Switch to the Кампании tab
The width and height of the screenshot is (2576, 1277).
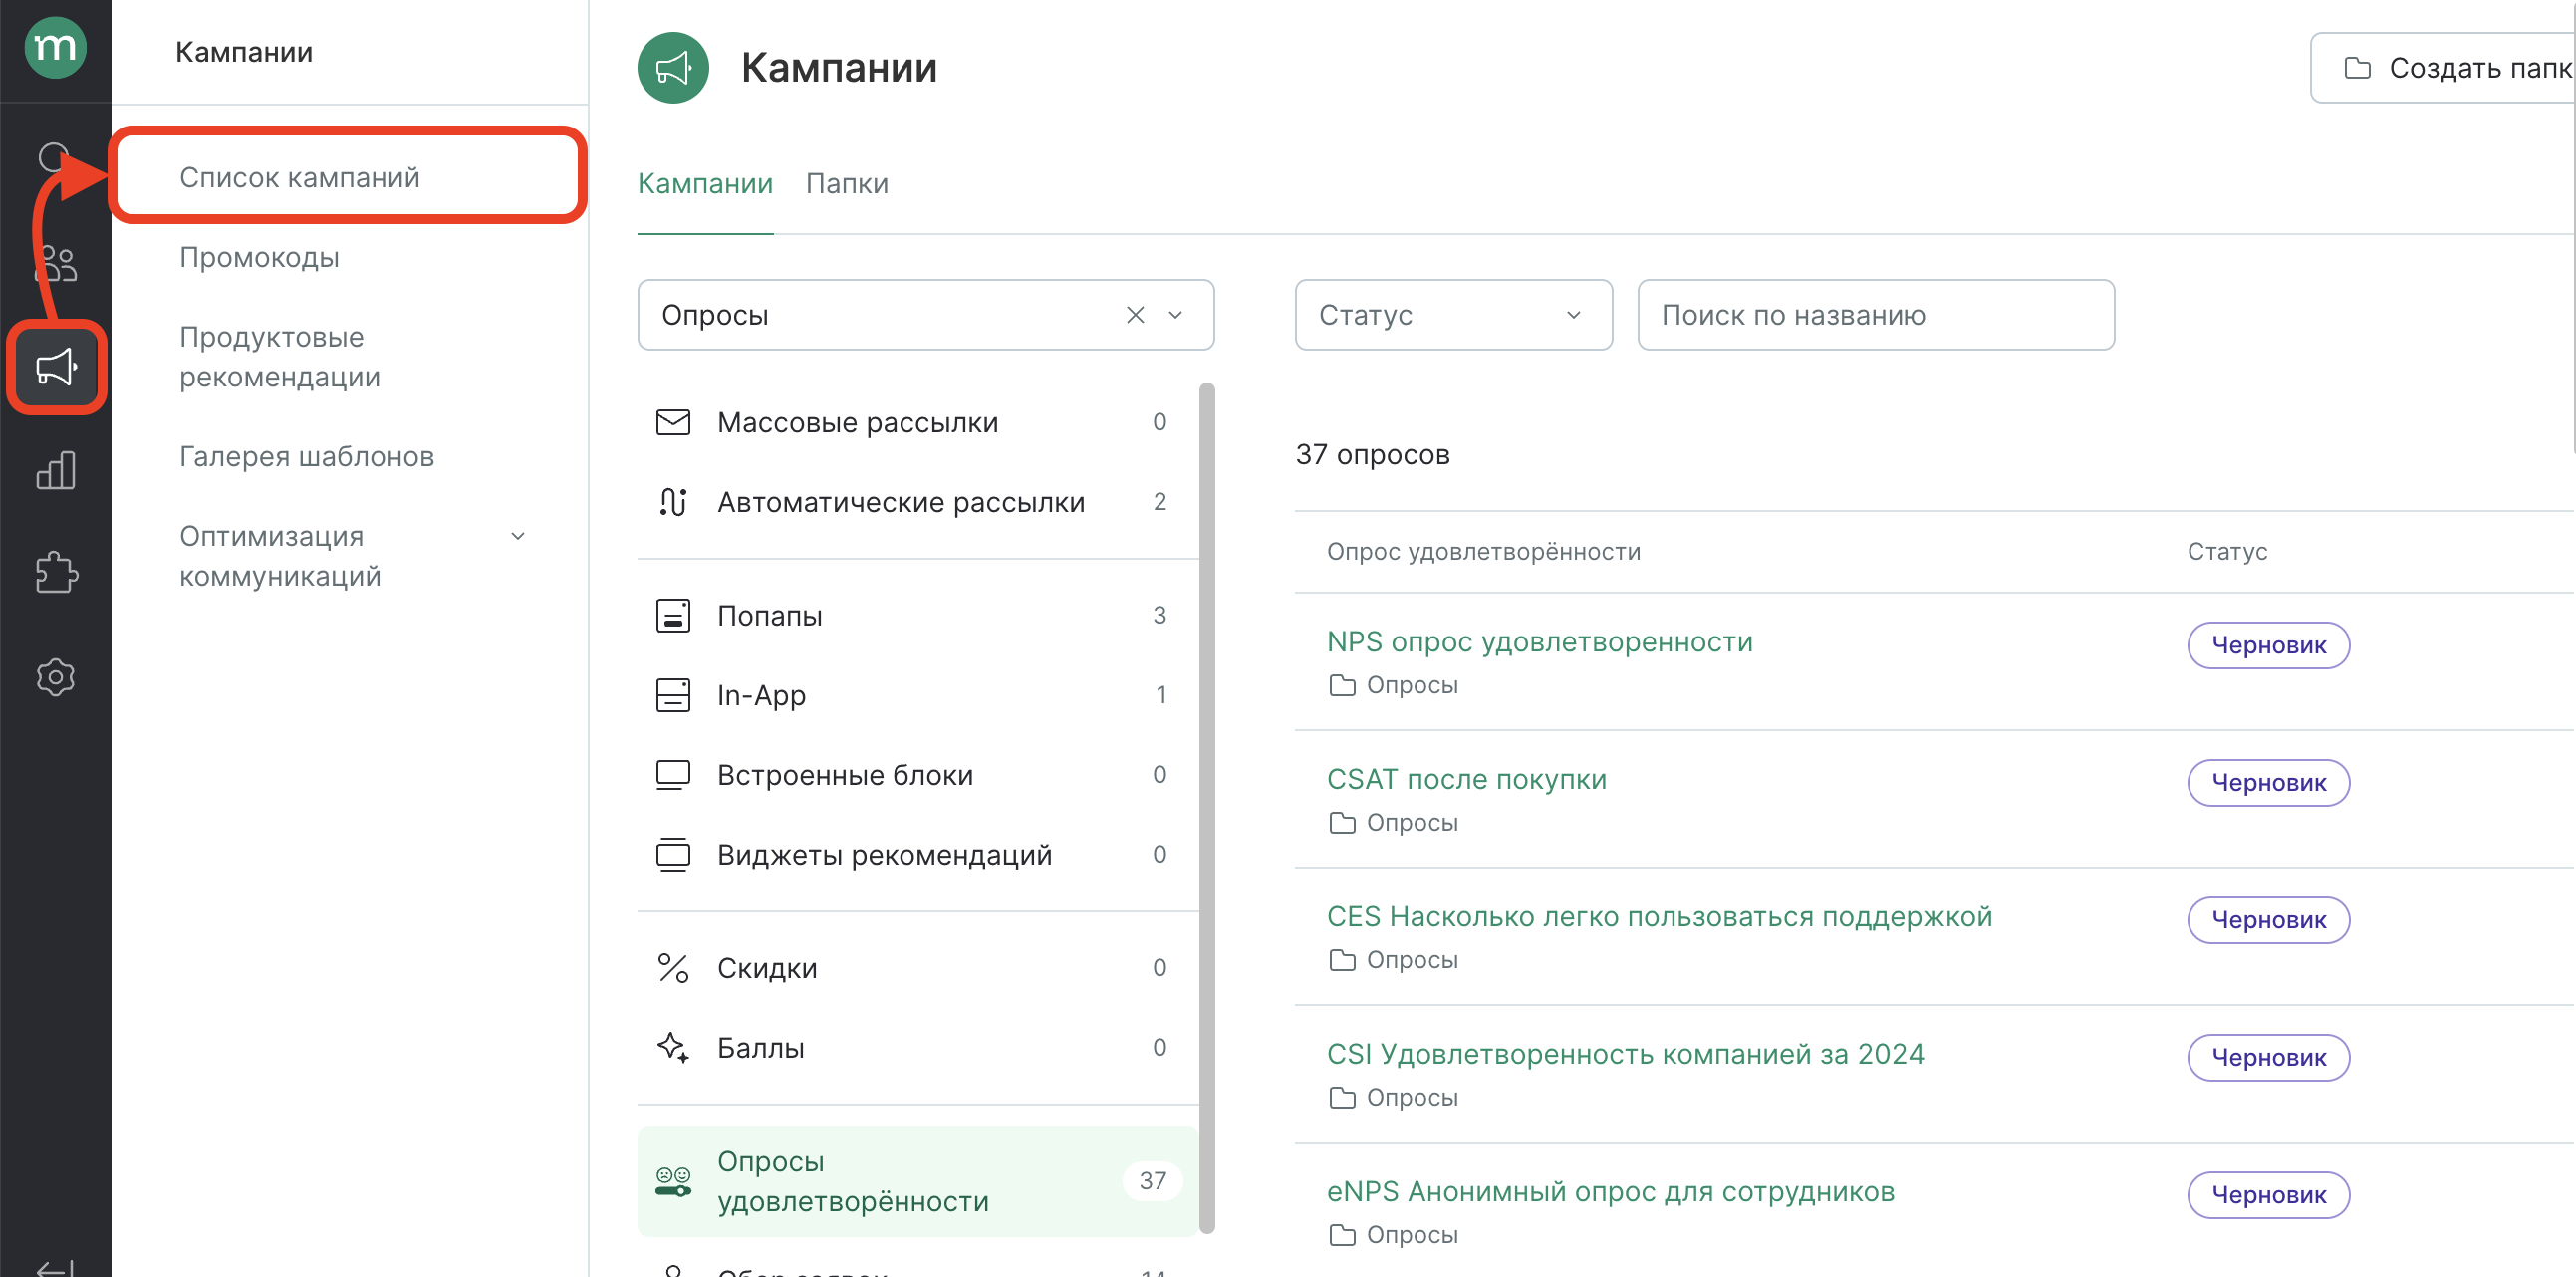tap(705, 184)
